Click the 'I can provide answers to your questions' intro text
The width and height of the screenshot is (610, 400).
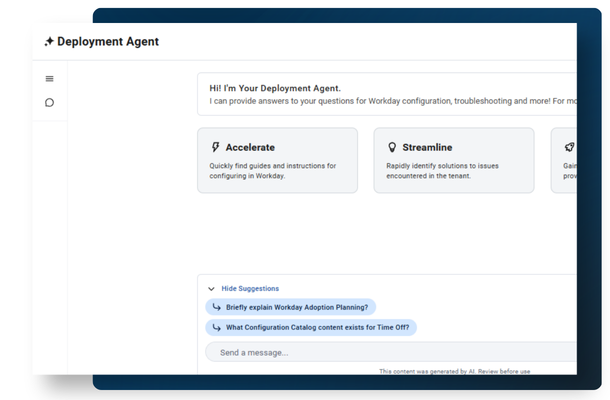click(x=393, y=101)
